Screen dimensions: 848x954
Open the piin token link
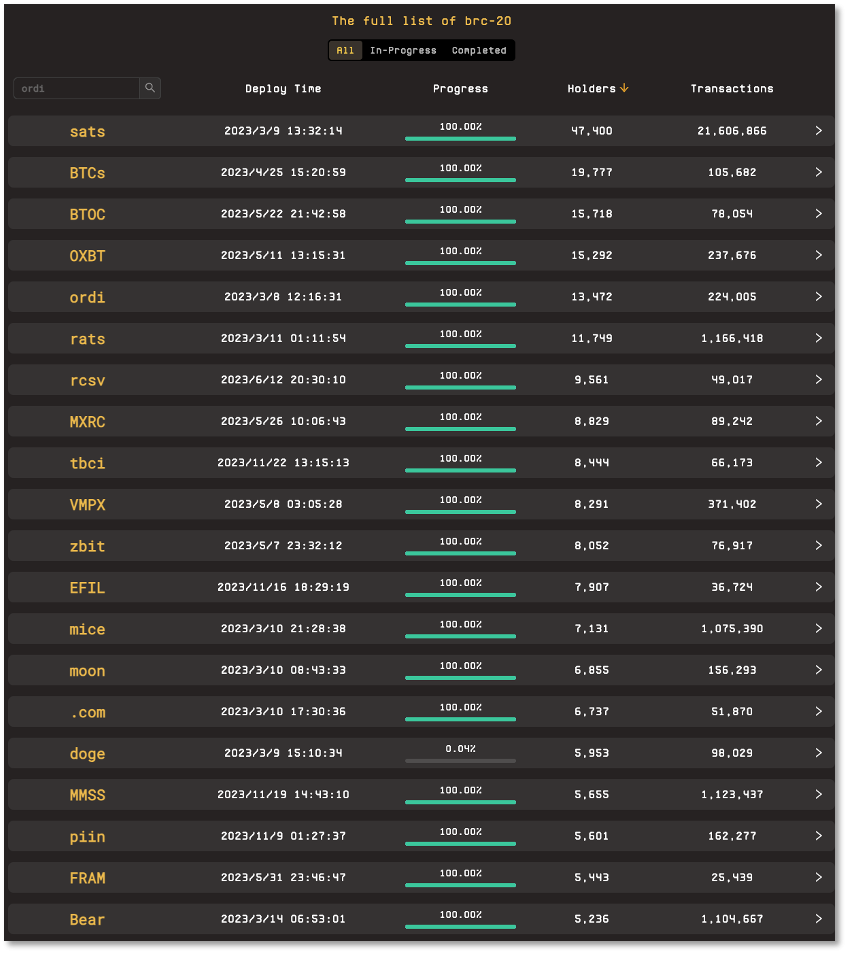pyautogui.click(x=87, y=837)
